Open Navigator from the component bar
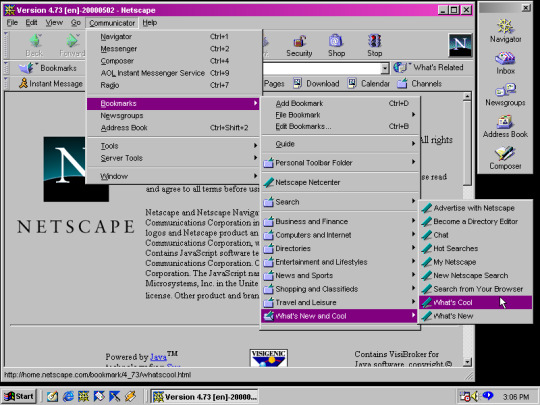 click(505, 31)
